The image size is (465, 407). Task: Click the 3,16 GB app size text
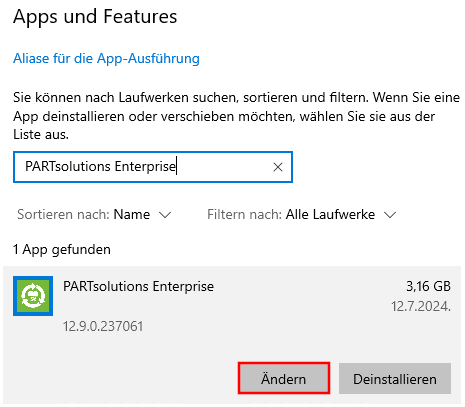428,286
